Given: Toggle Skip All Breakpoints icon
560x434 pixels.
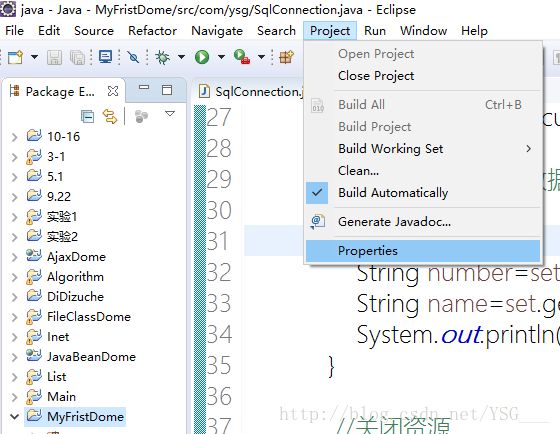Looking at the screenshot, I should click(133, 57).
